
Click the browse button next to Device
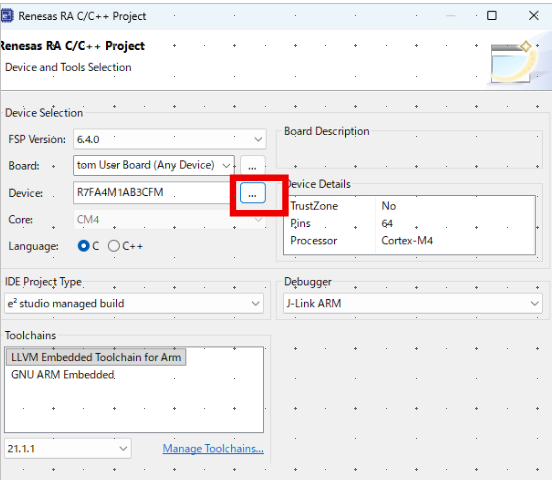[252, 193]
